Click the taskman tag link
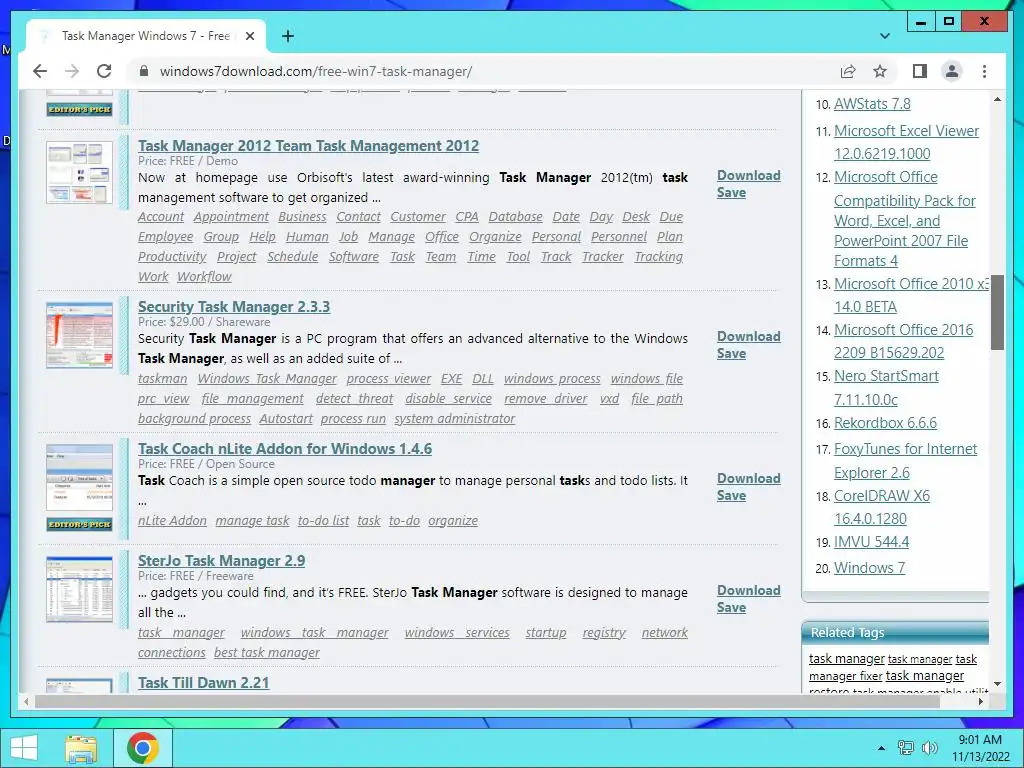1024x768 pixels. (x=163, y=379)
